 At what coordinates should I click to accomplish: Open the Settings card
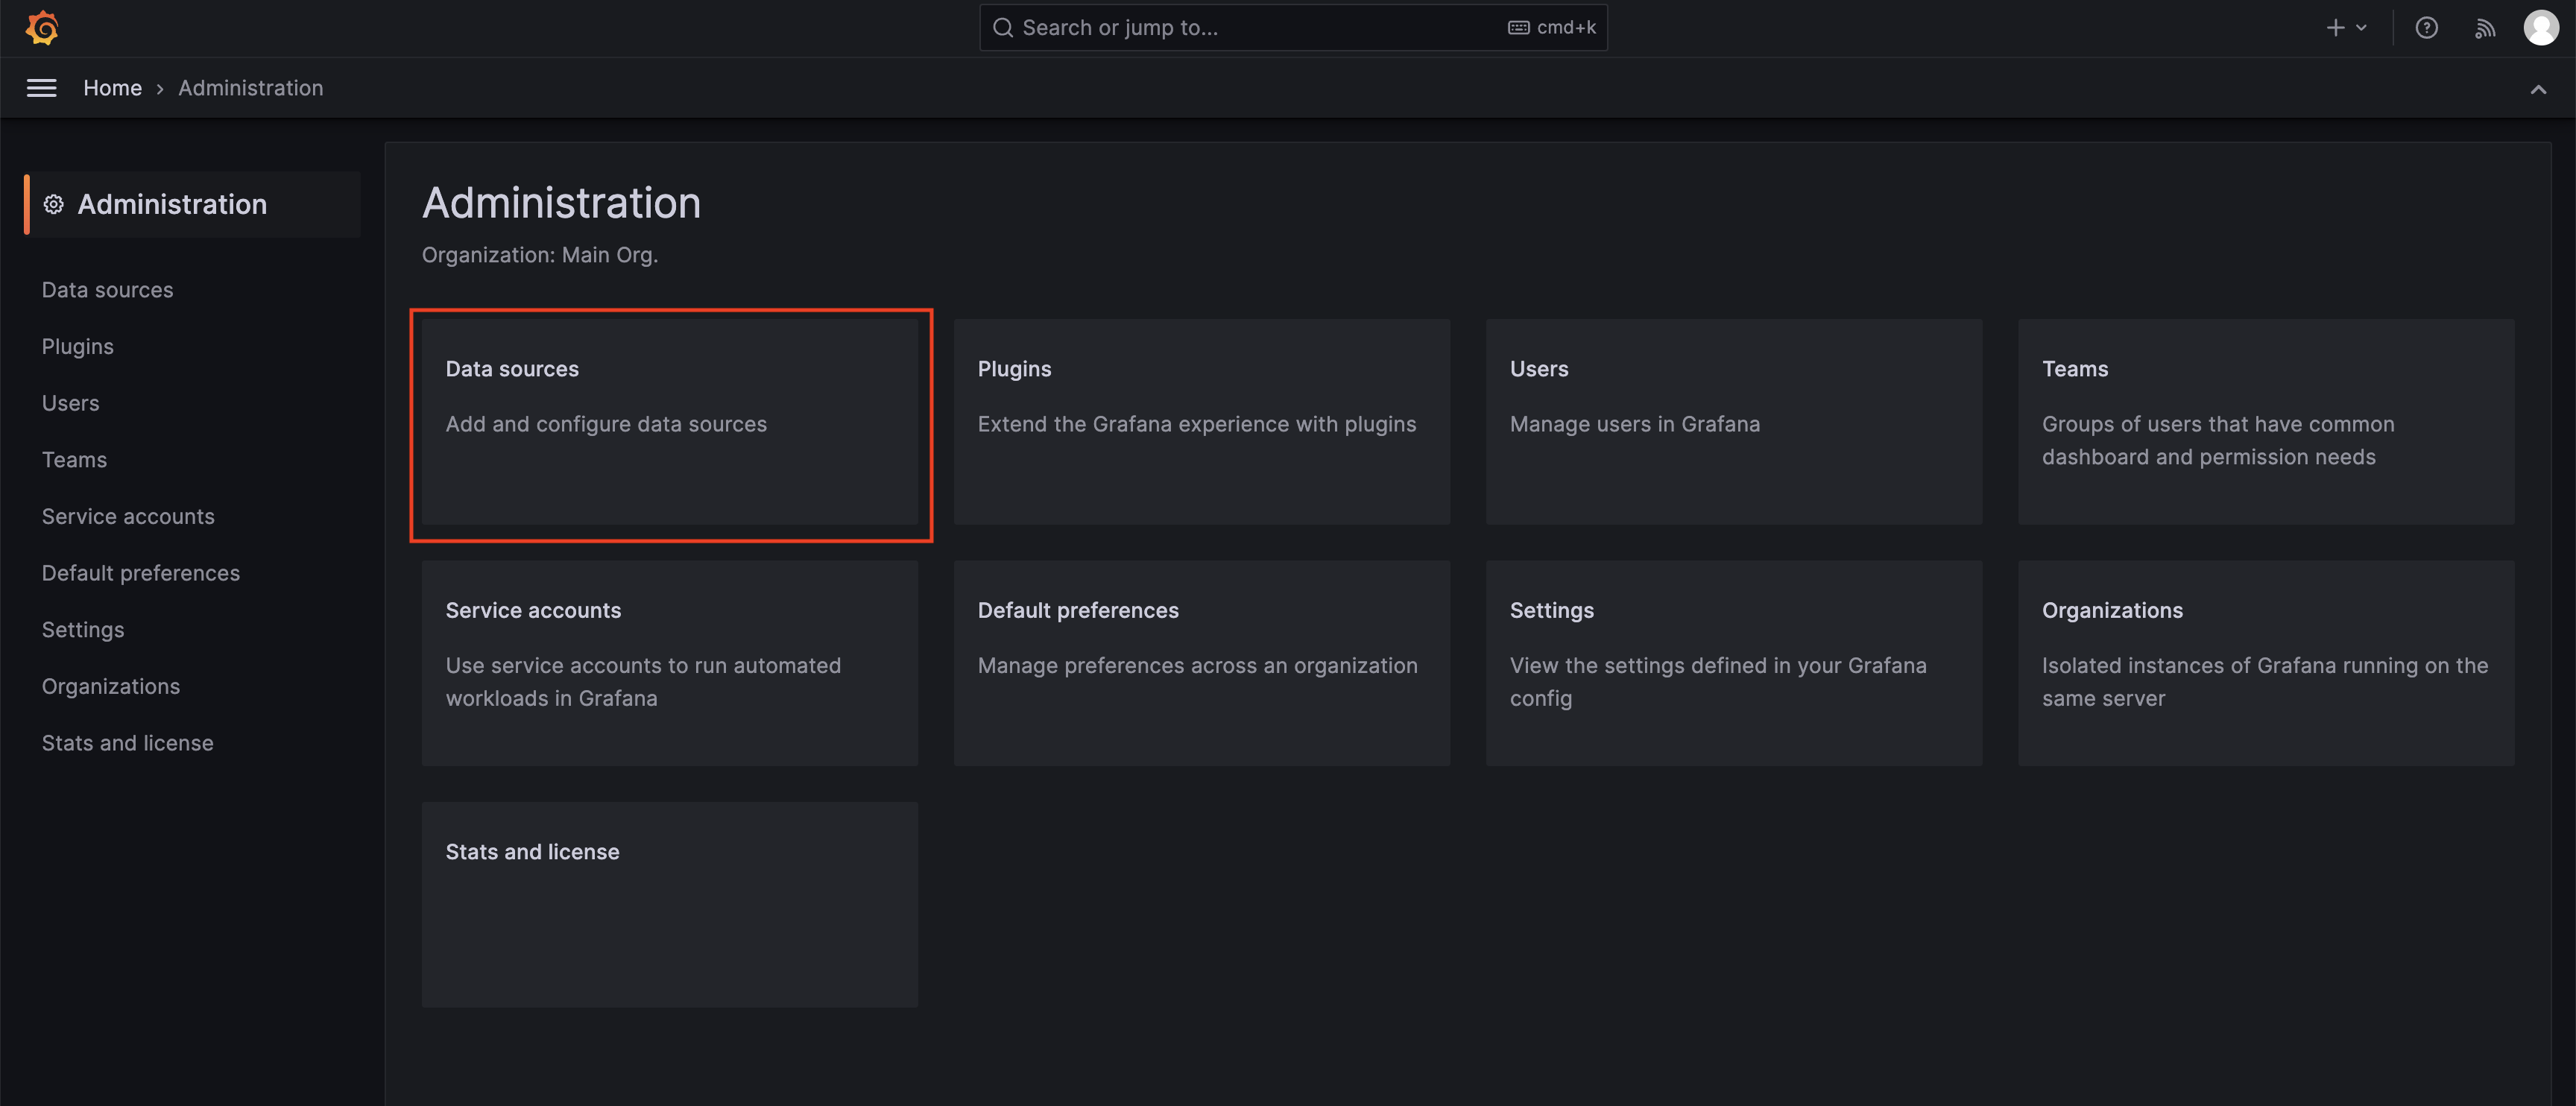1733,662
